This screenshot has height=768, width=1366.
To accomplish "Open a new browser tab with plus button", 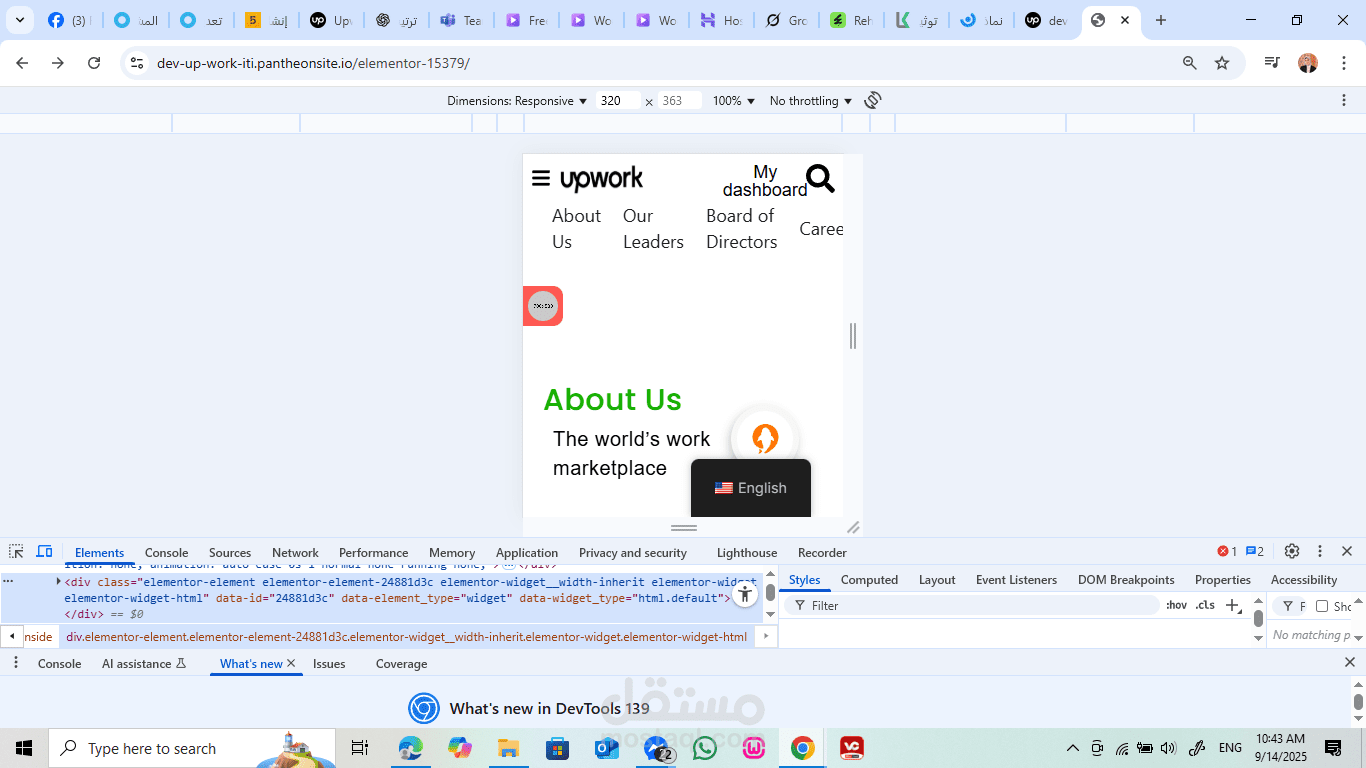I will 1160,20.
